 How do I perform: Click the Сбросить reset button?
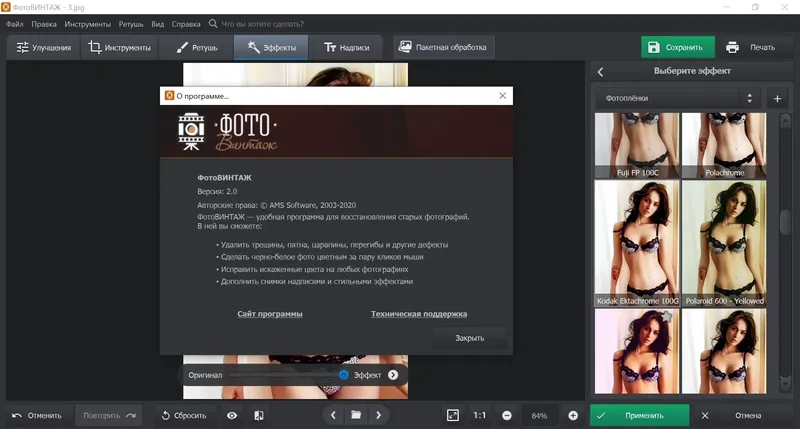pos(184,415)
